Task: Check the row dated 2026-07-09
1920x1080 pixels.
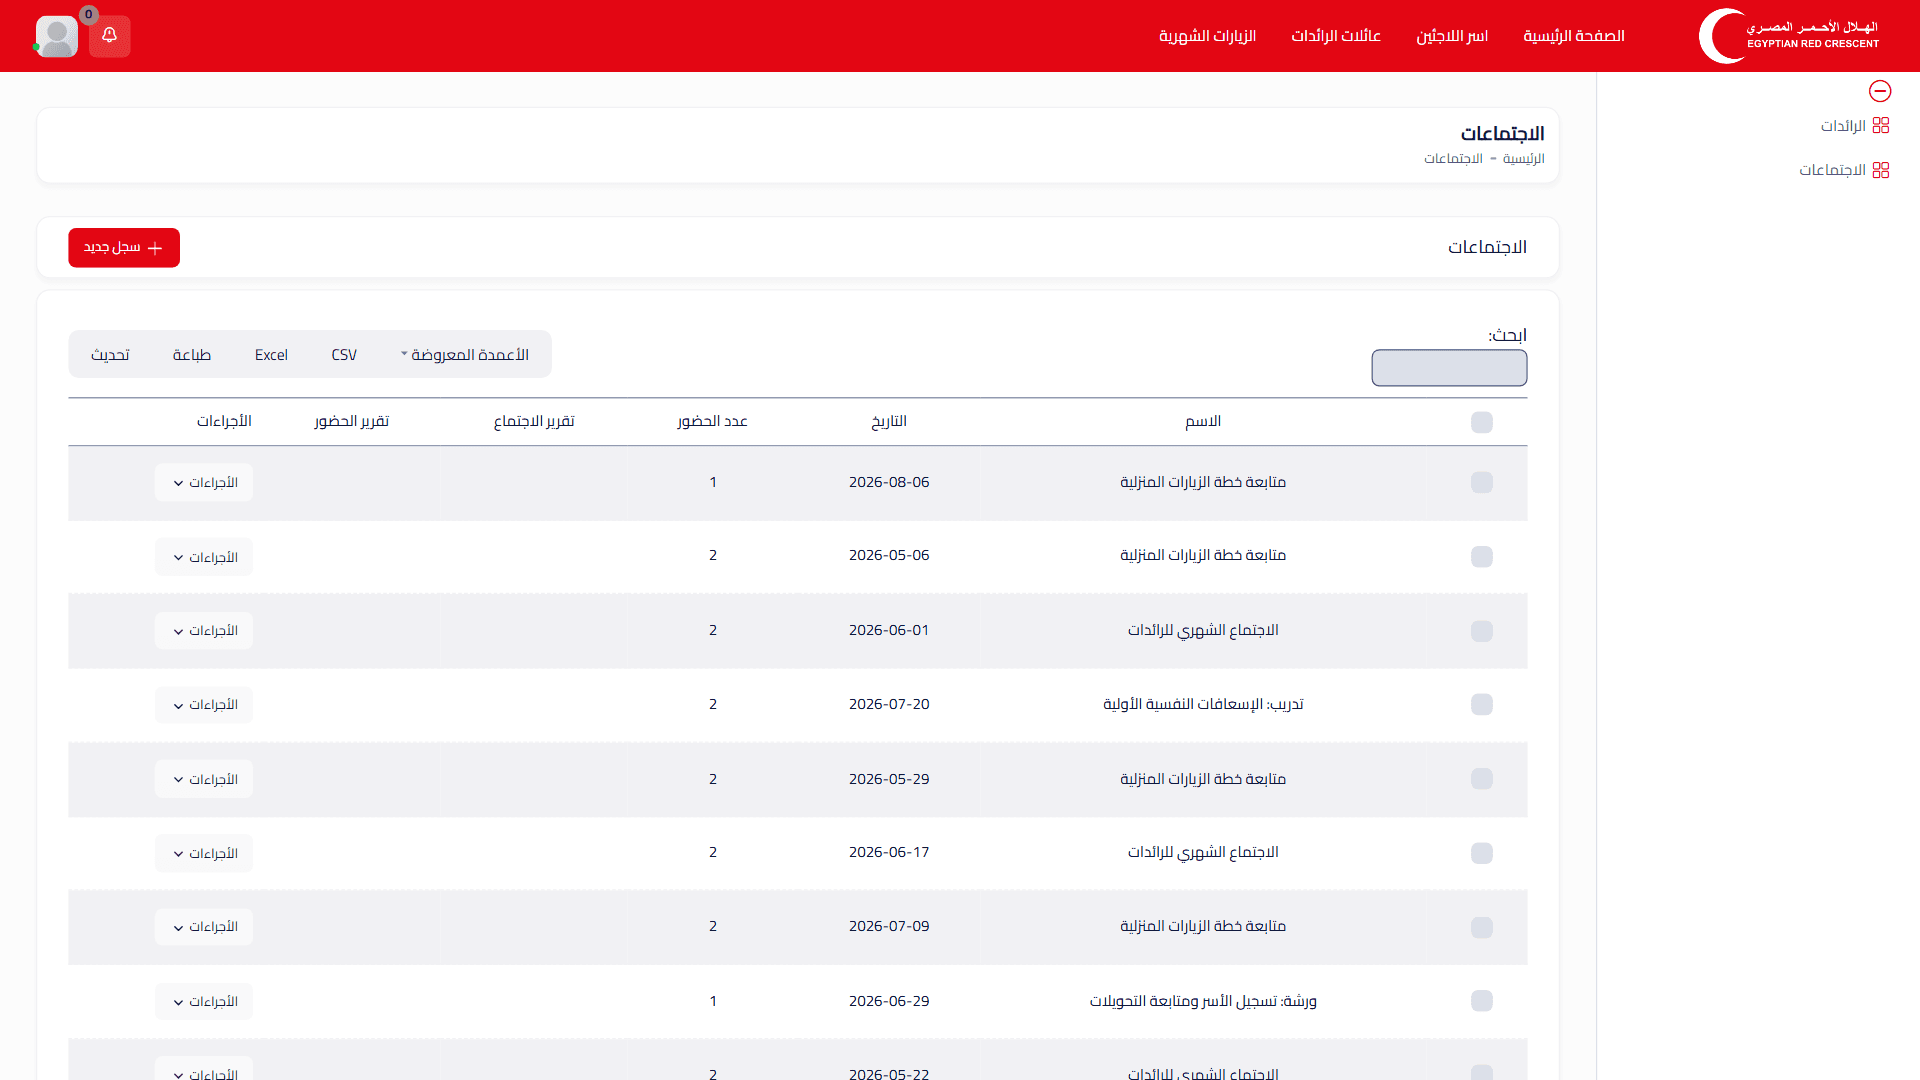Action: (x=1482, y=927)
